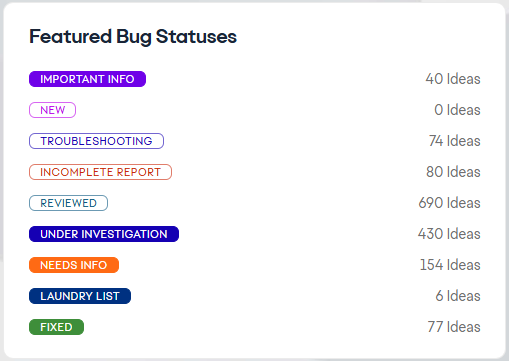This screenshot has height=361, width=509.
Task: Open the TROUBLESHOOTING status badge
Action: 96,141
